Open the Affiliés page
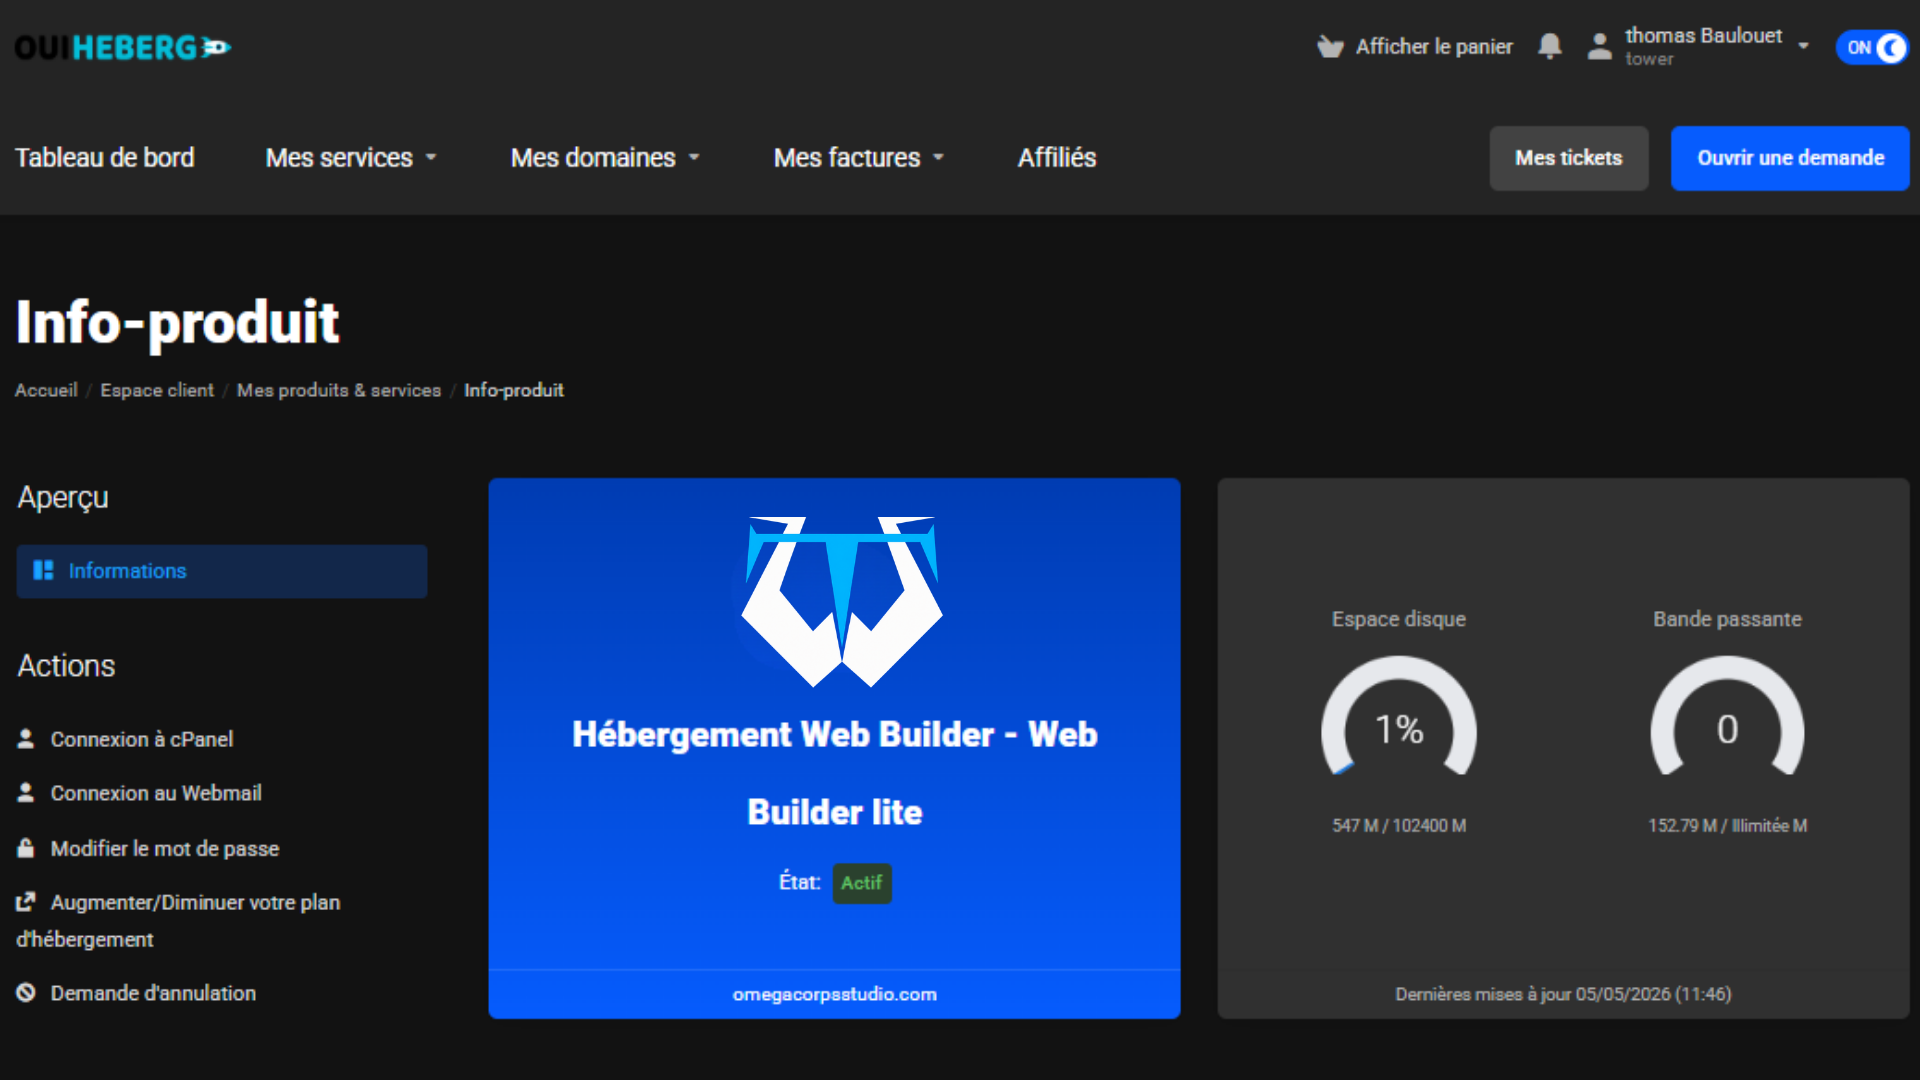Viewport: 1920px width, 1080px height. pos(1057,158)
